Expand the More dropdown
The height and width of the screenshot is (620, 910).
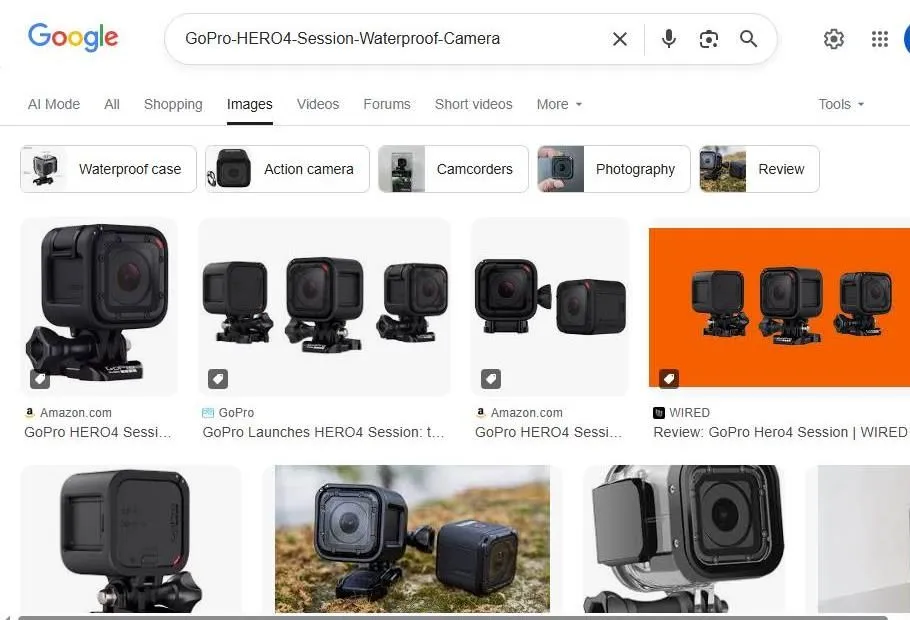click(x=559, y=104)
